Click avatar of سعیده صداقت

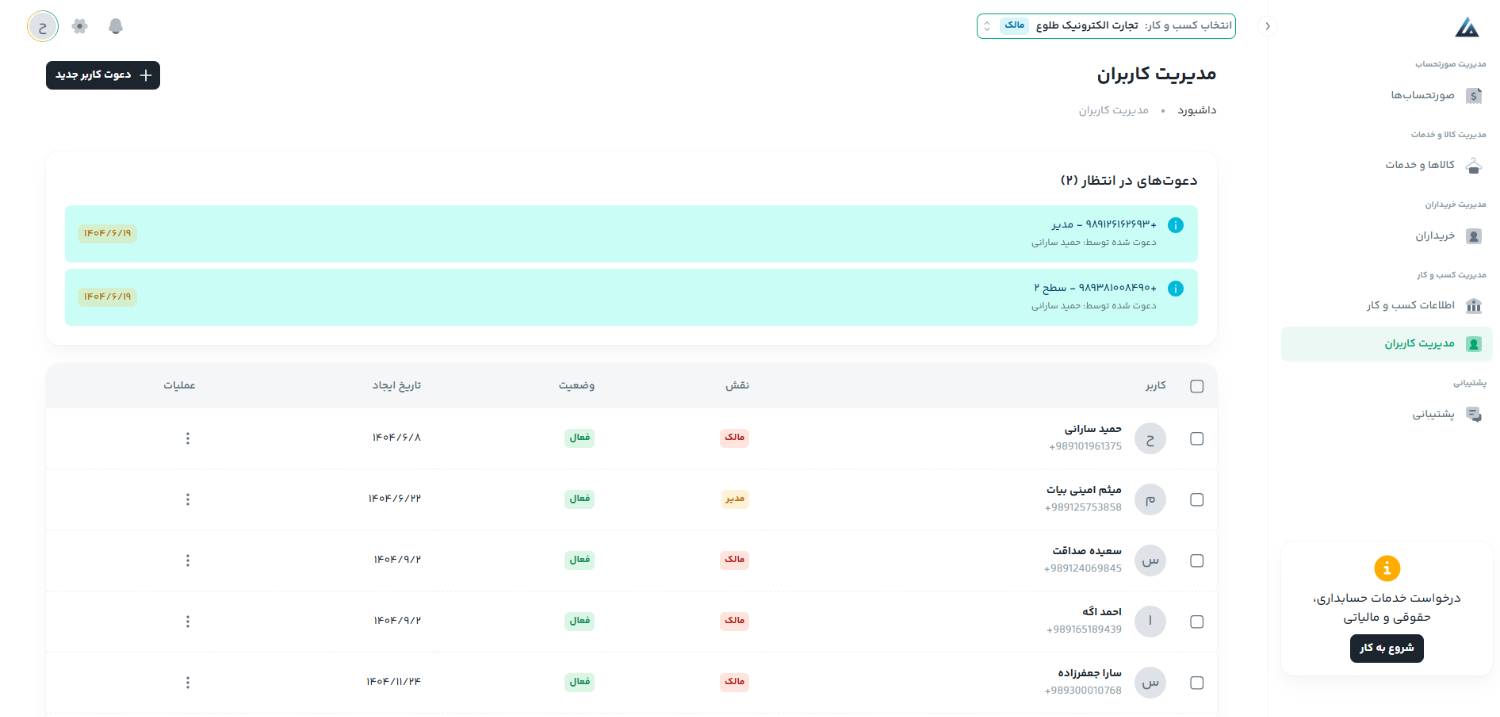1150,561
